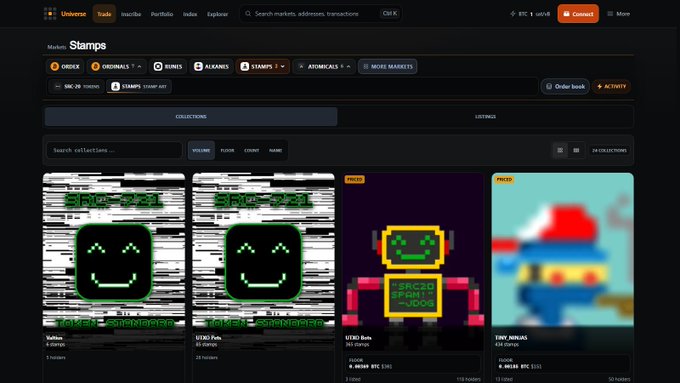Switch to large grid view

click(560, 150)
